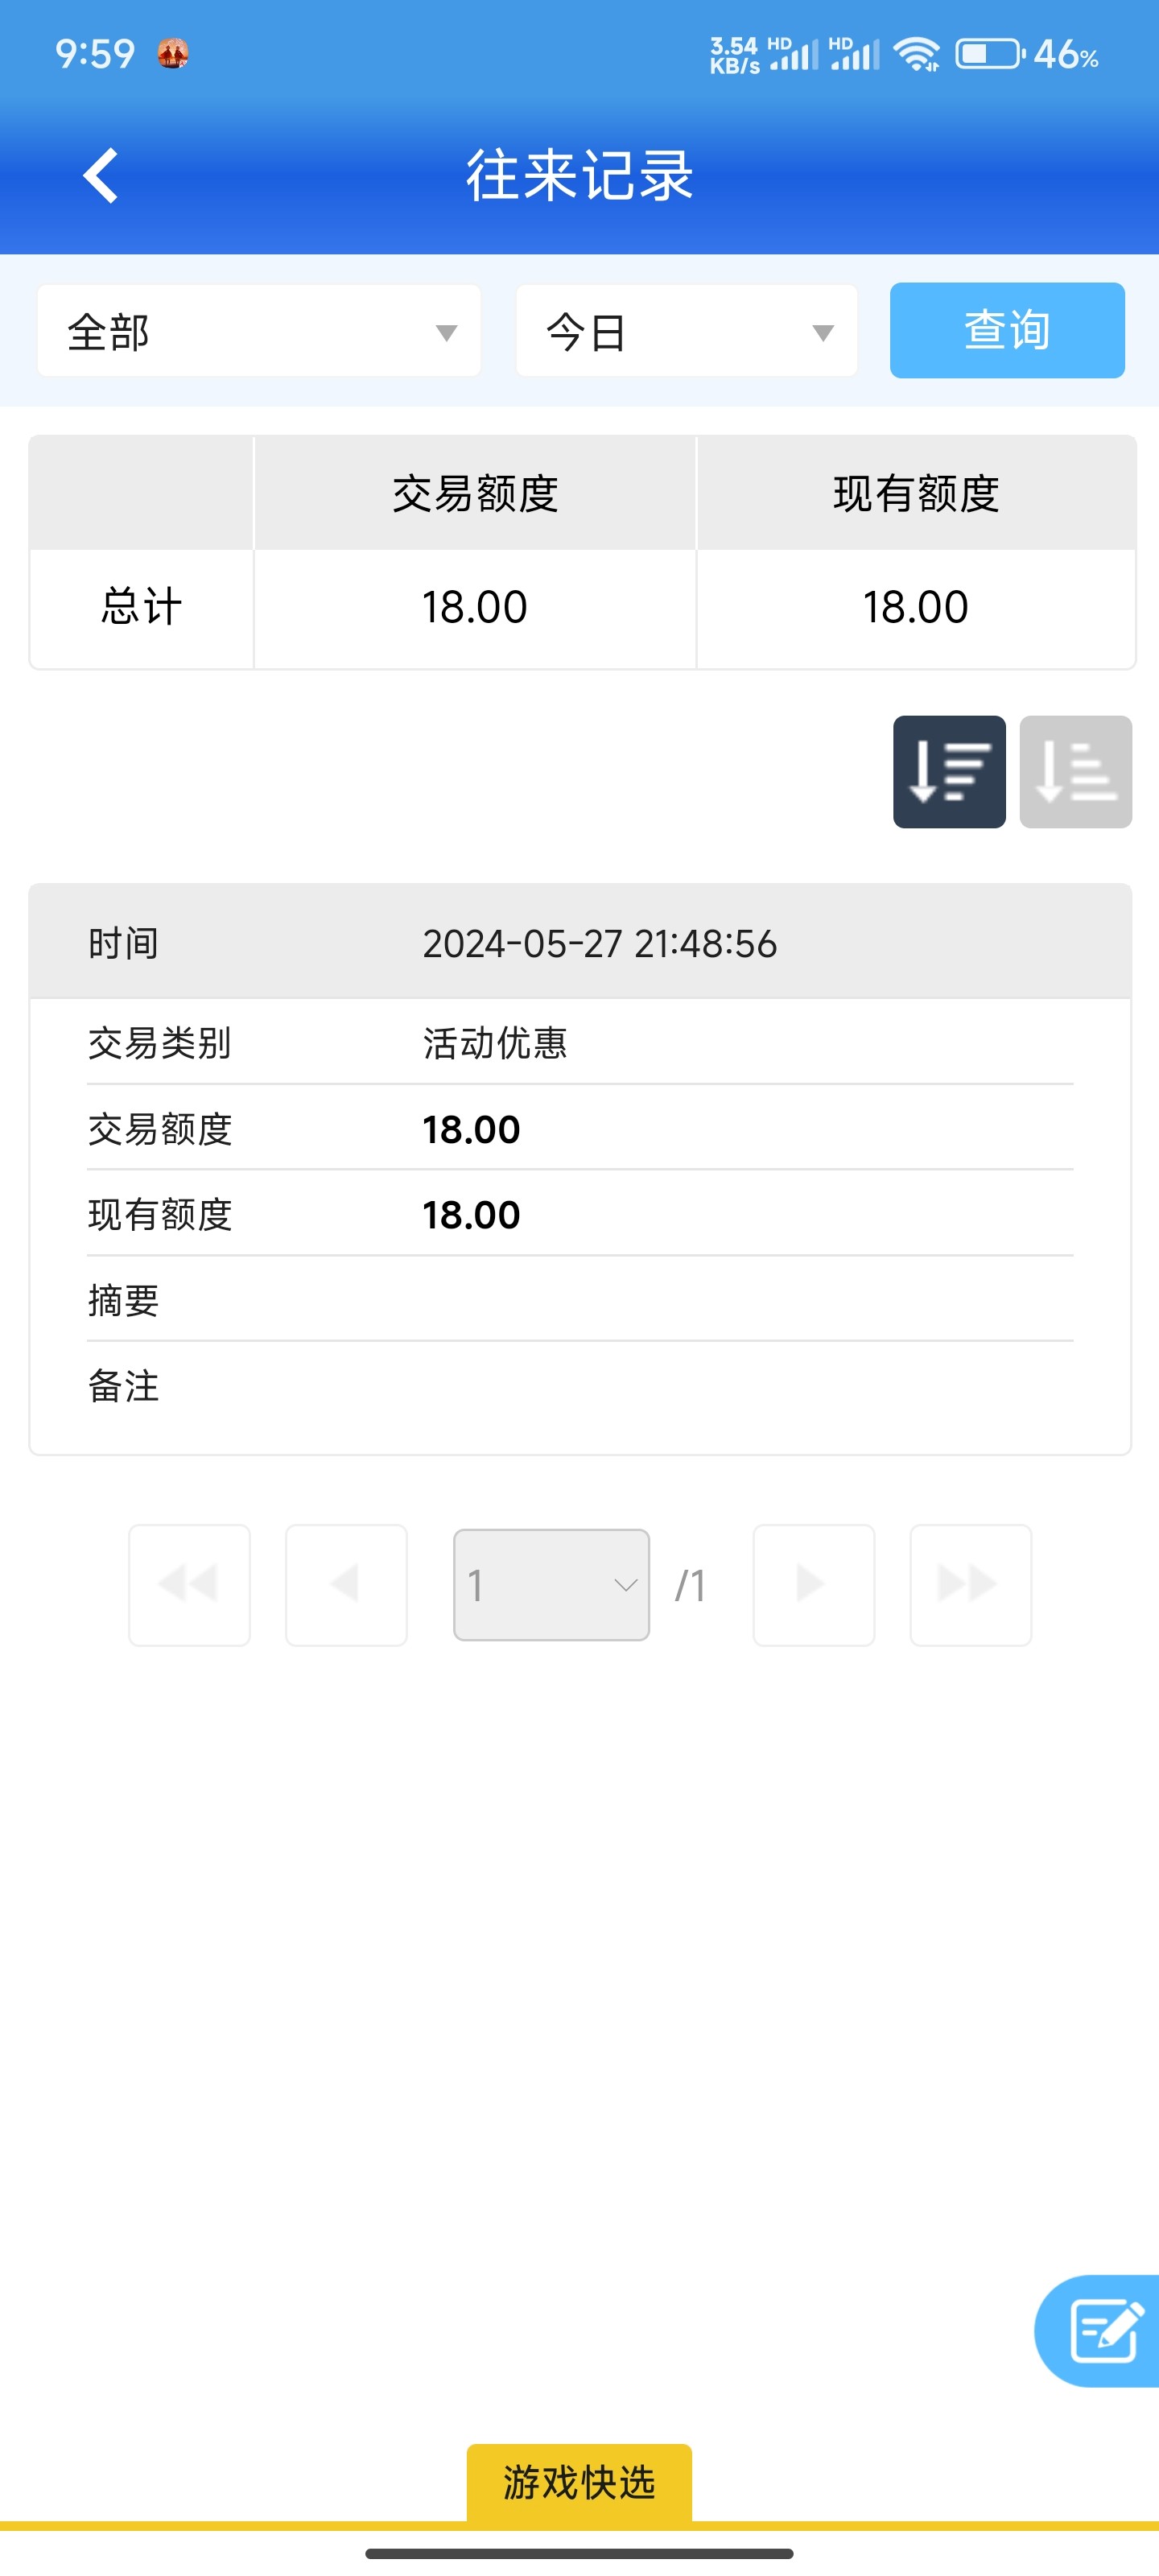
Task: Tap the 往来记录 page title
Action: click(x=579, y=176)
